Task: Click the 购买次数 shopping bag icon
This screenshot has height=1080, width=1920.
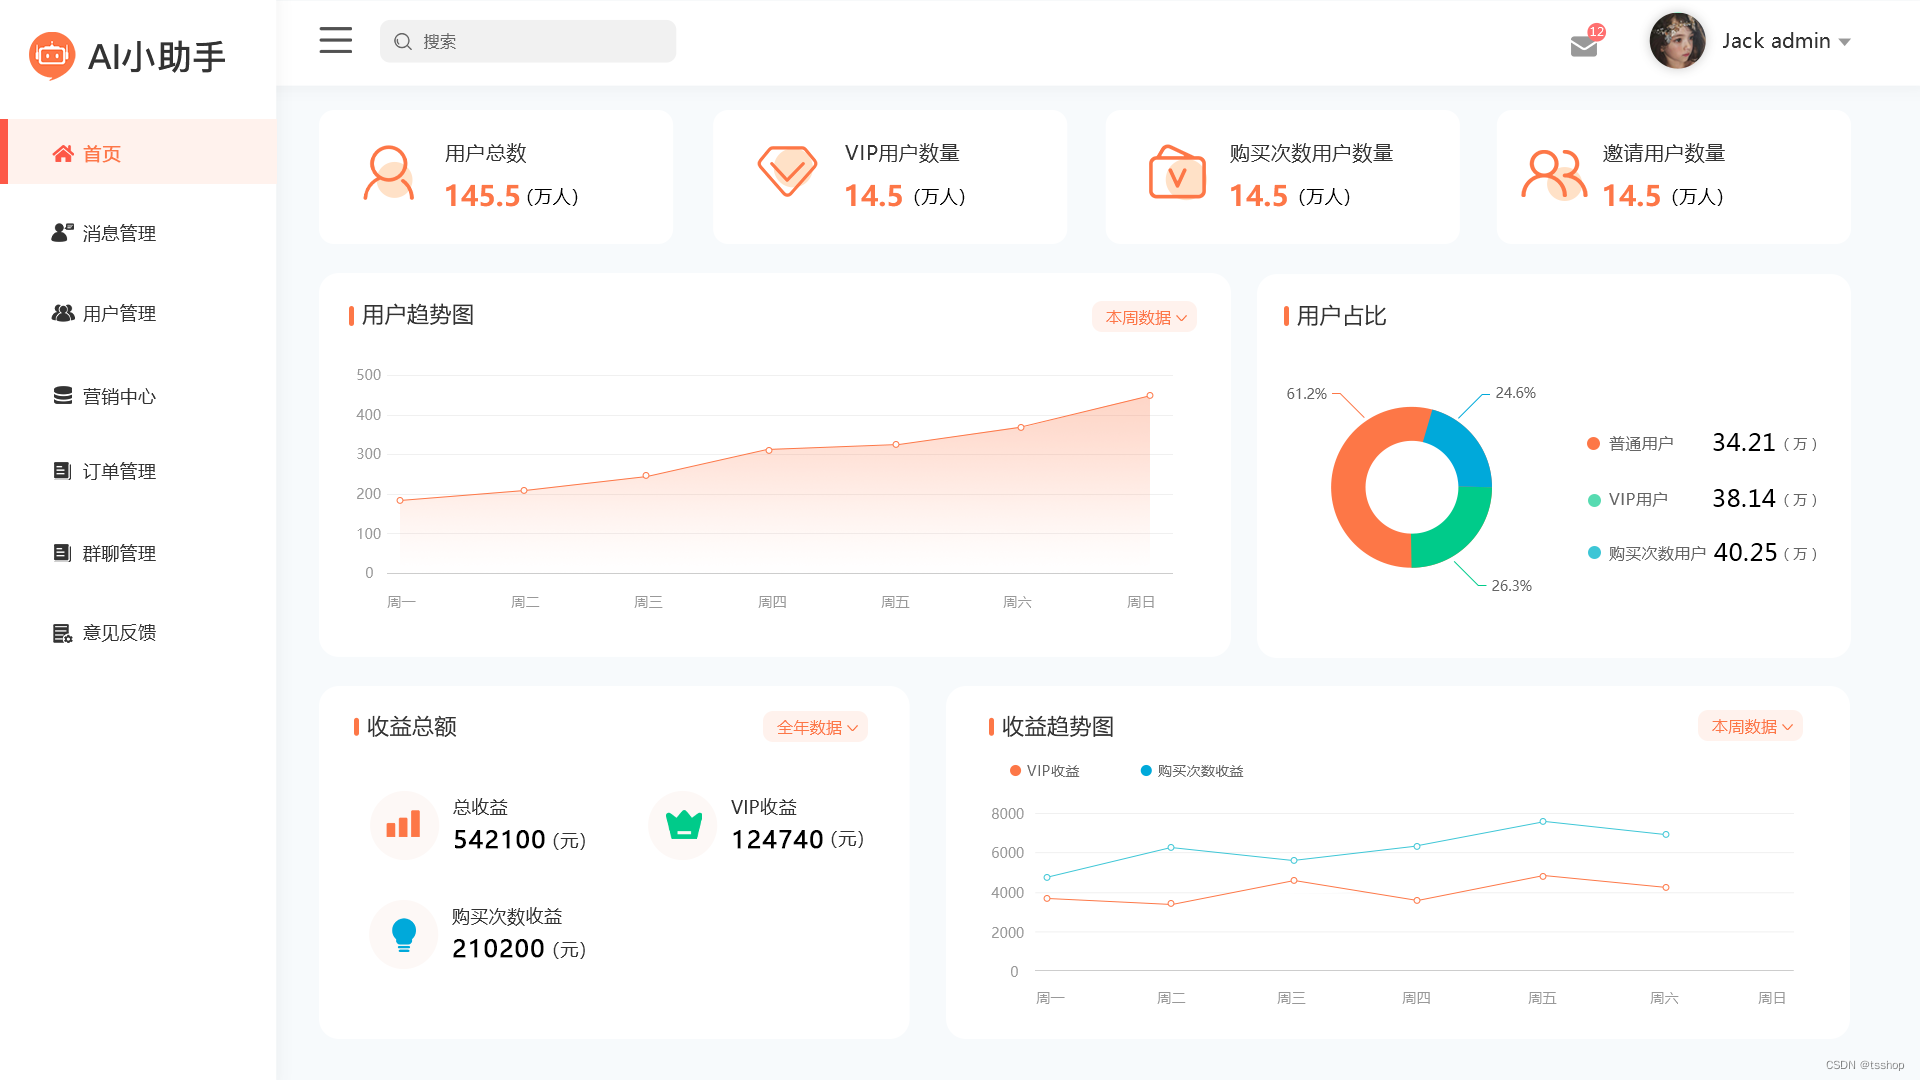Action: [1176, 172]
